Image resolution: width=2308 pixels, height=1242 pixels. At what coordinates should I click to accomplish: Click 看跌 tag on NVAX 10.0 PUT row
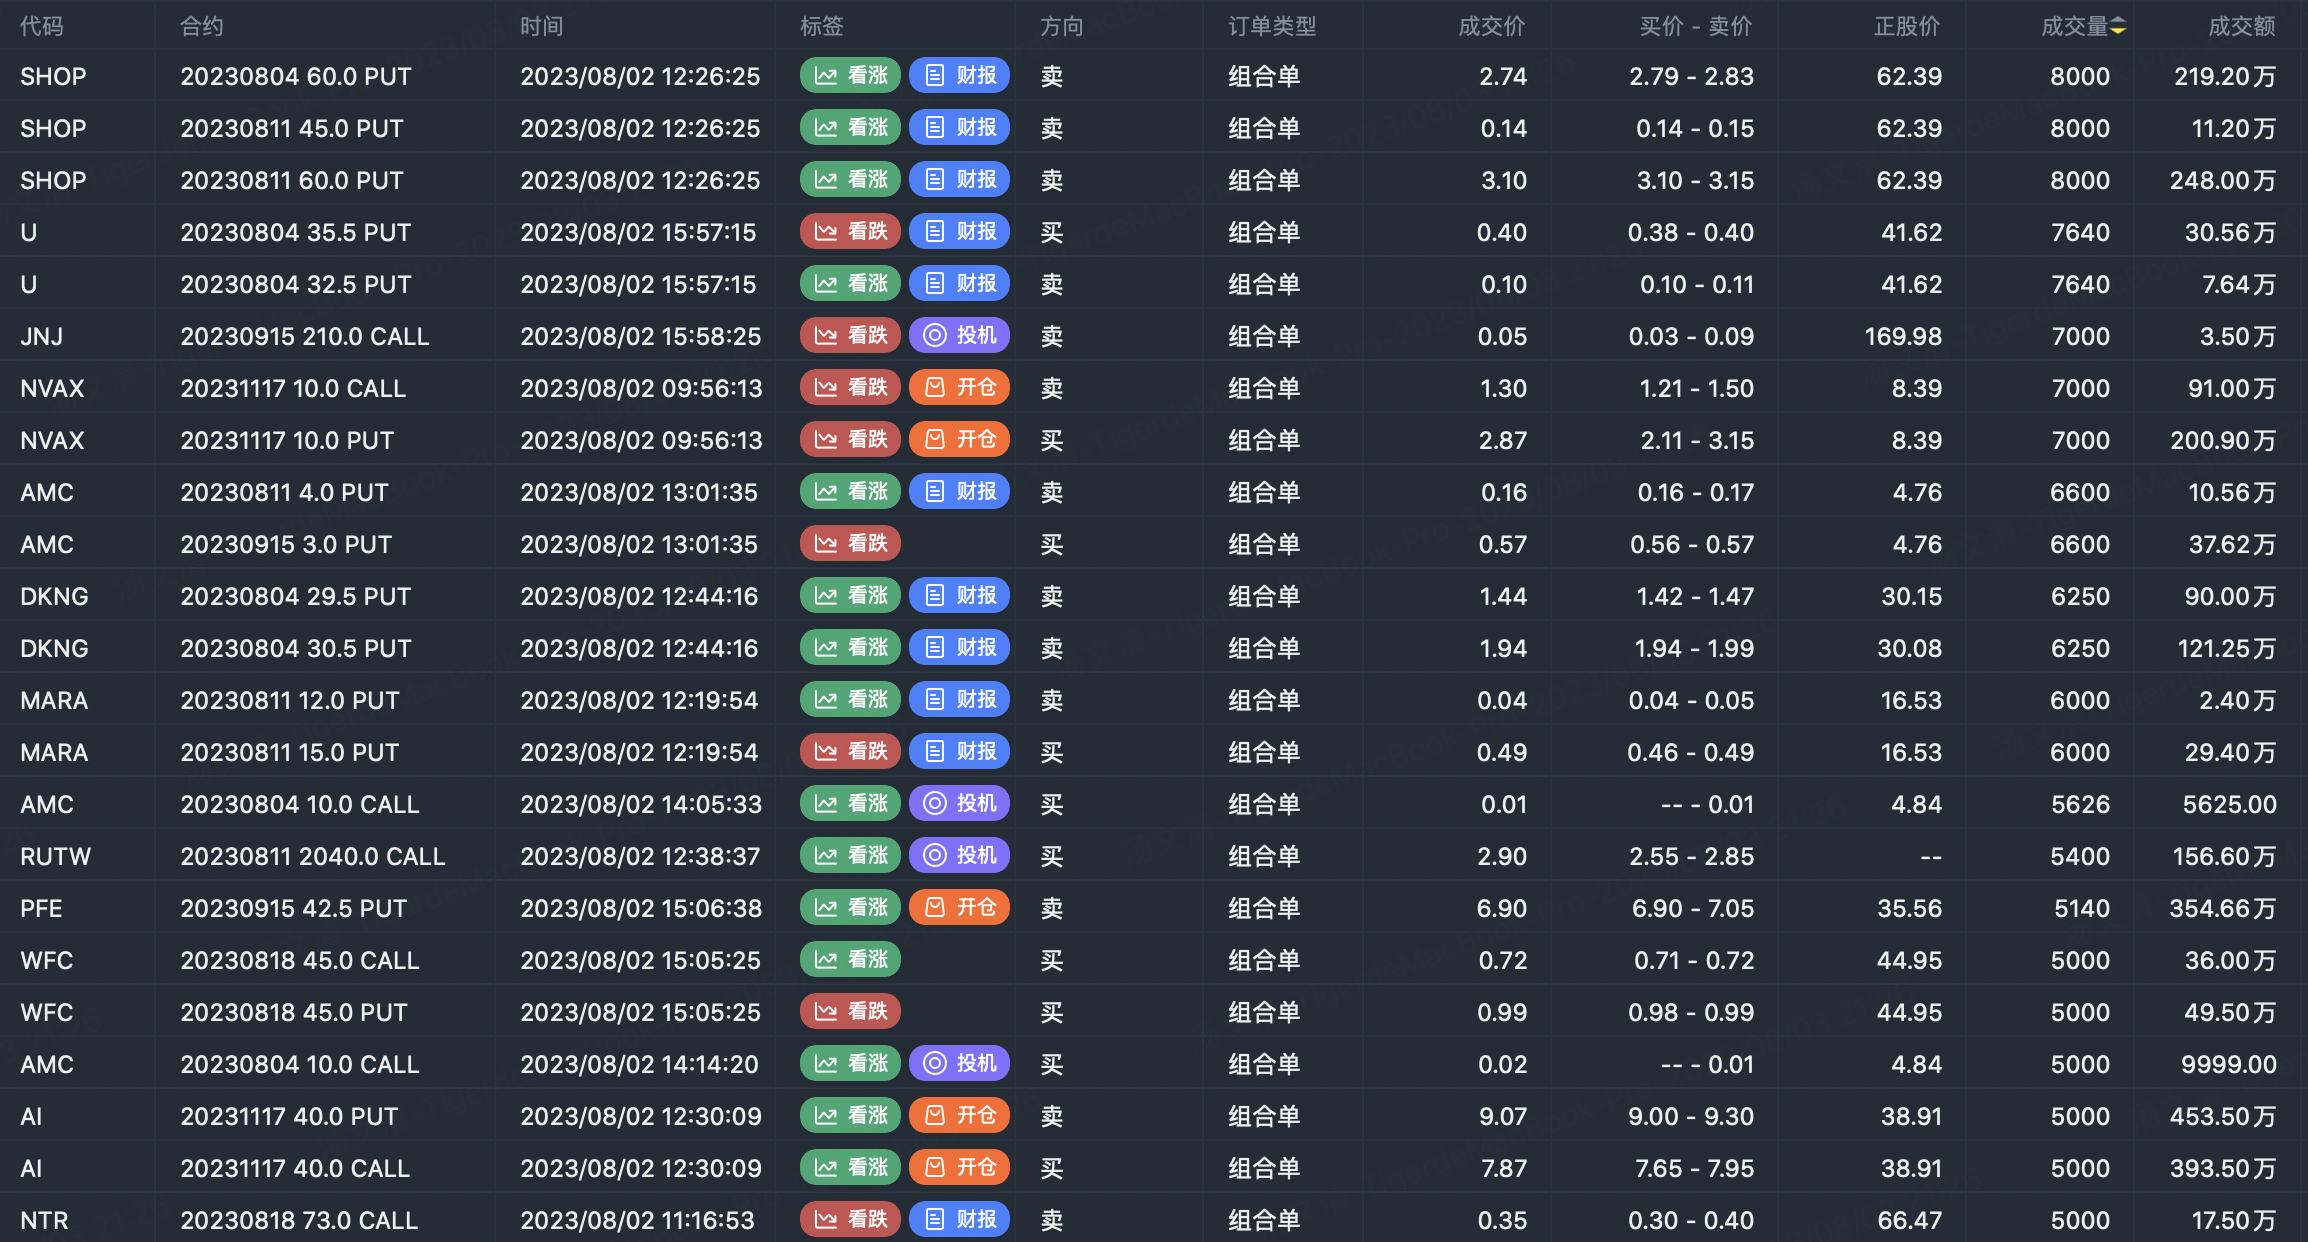point(851,440)
